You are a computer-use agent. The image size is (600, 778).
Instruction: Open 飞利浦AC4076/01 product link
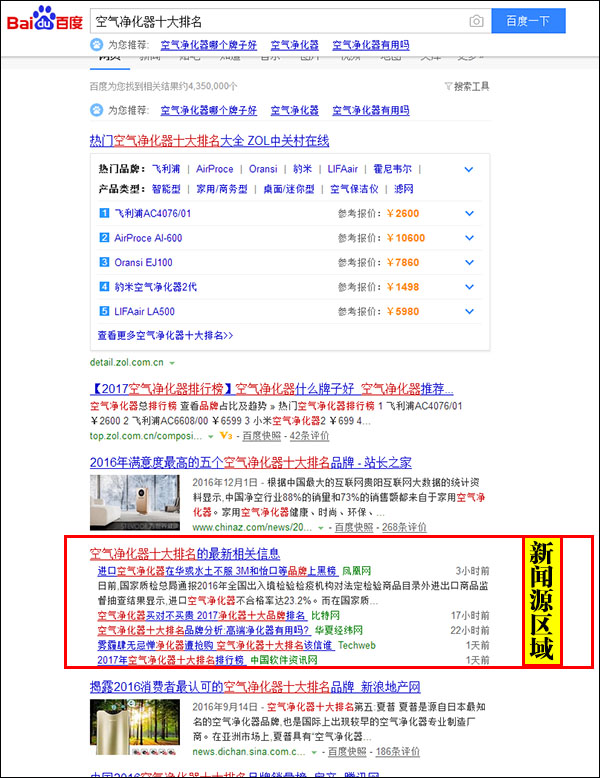152,213
